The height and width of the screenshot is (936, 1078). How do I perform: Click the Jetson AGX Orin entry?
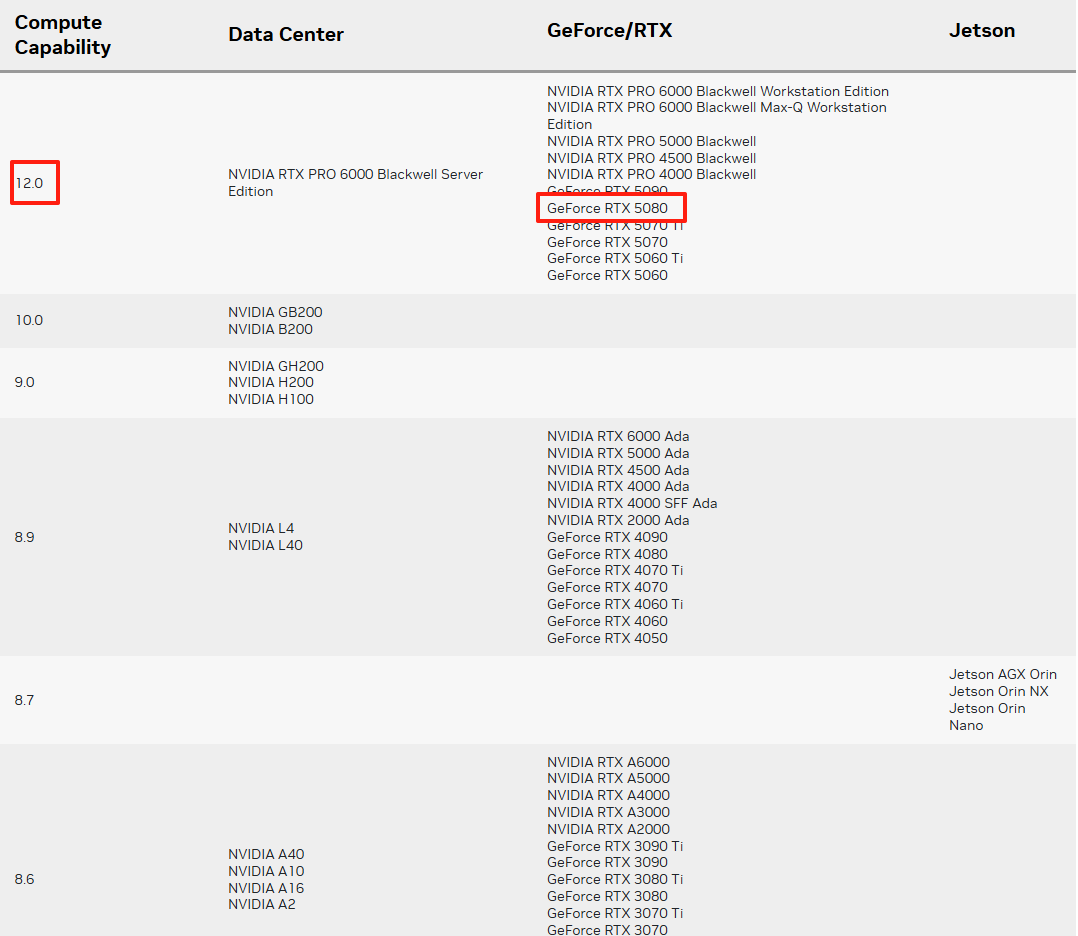(1003, 675)
